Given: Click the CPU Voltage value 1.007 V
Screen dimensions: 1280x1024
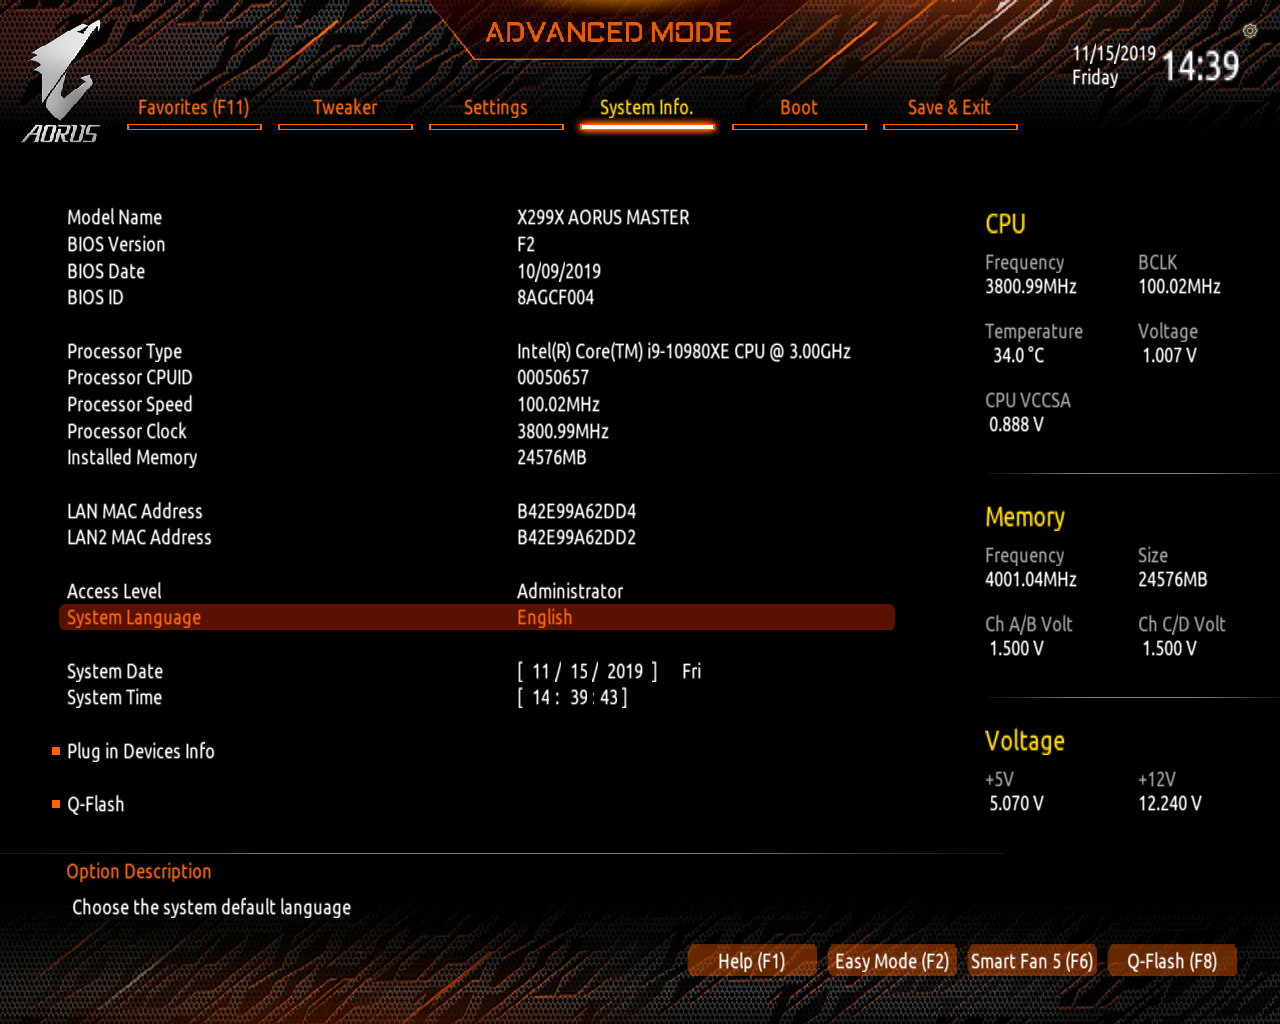Looking at the screenshot, I should tap(1169, 355).
